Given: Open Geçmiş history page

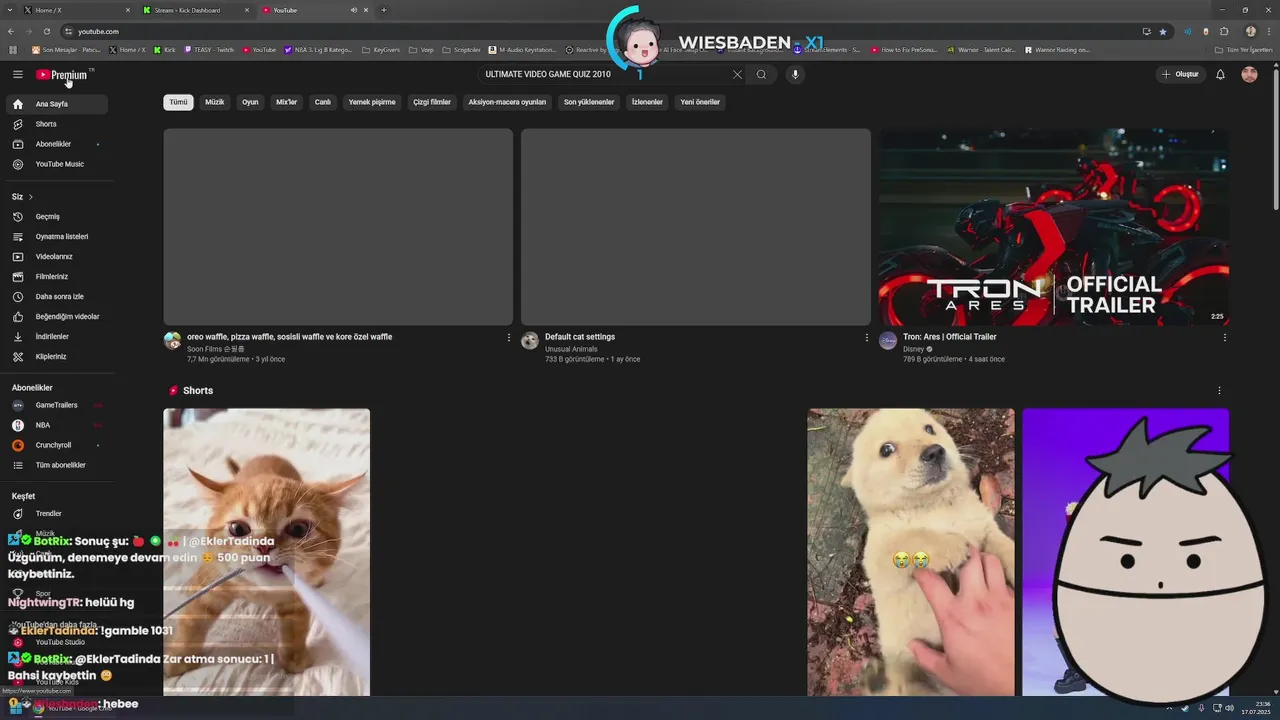Looking at the screenshot, I should coord(57,217).
